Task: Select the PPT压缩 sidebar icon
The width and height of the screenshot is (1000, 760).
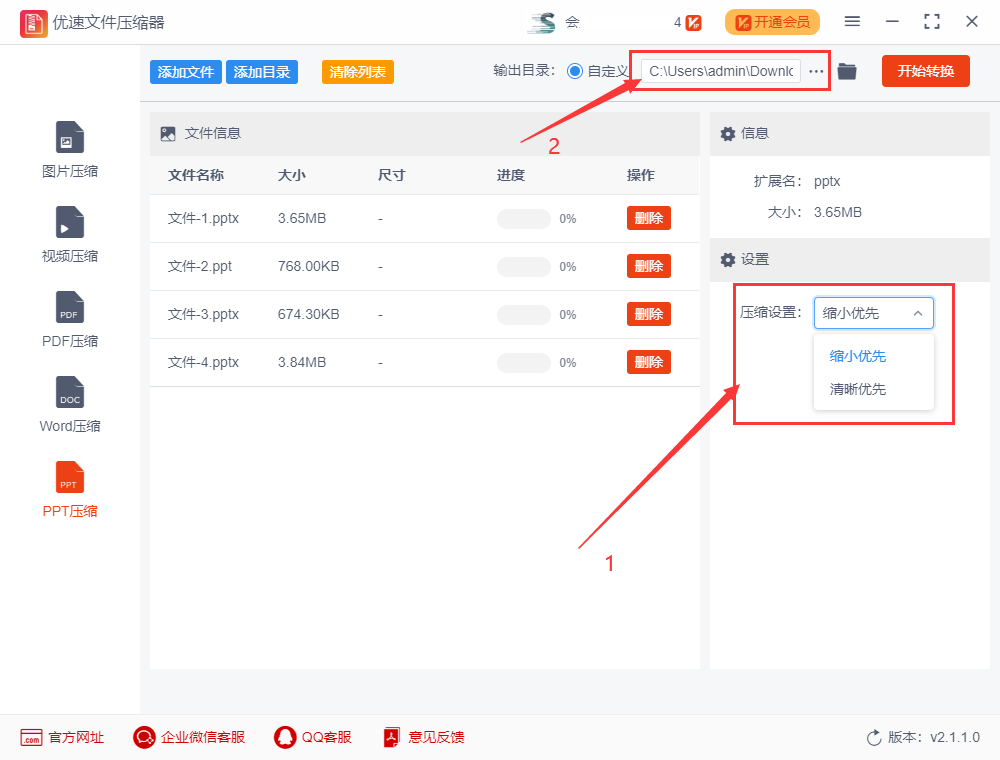Action: point(69,489)
